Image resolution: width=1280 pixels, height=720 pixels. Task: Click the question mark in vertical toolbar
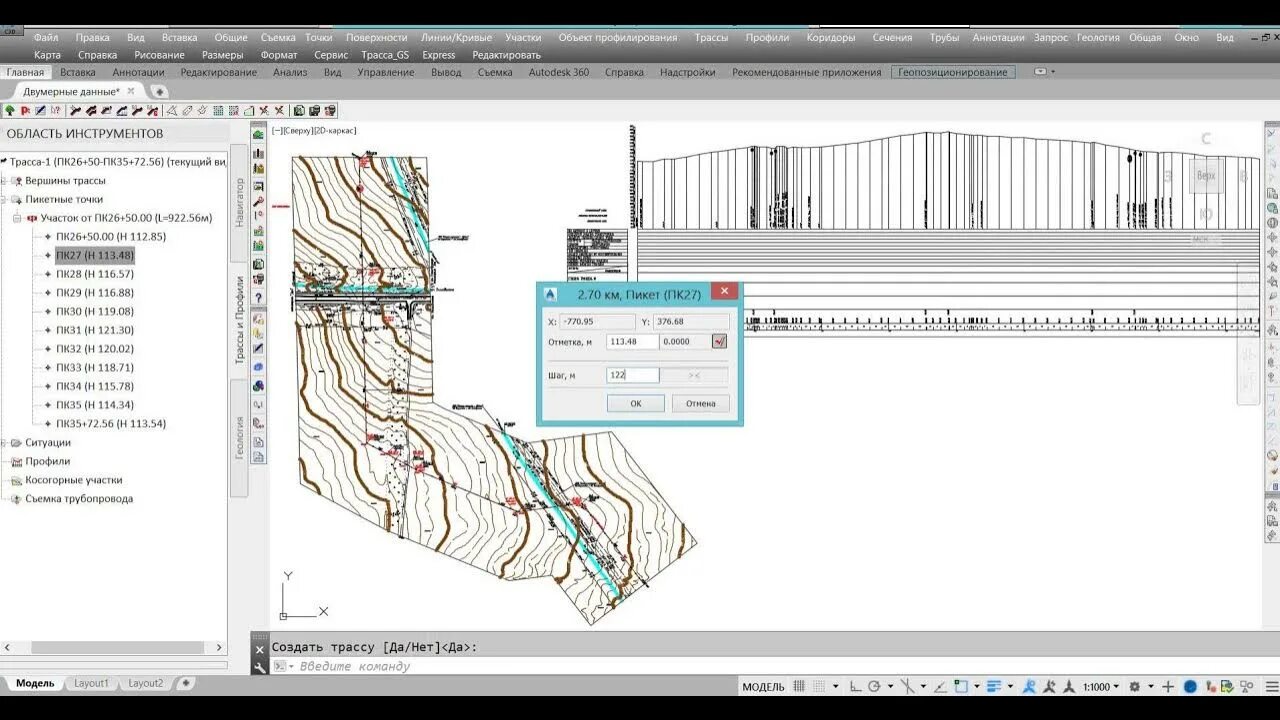[258, 297]
